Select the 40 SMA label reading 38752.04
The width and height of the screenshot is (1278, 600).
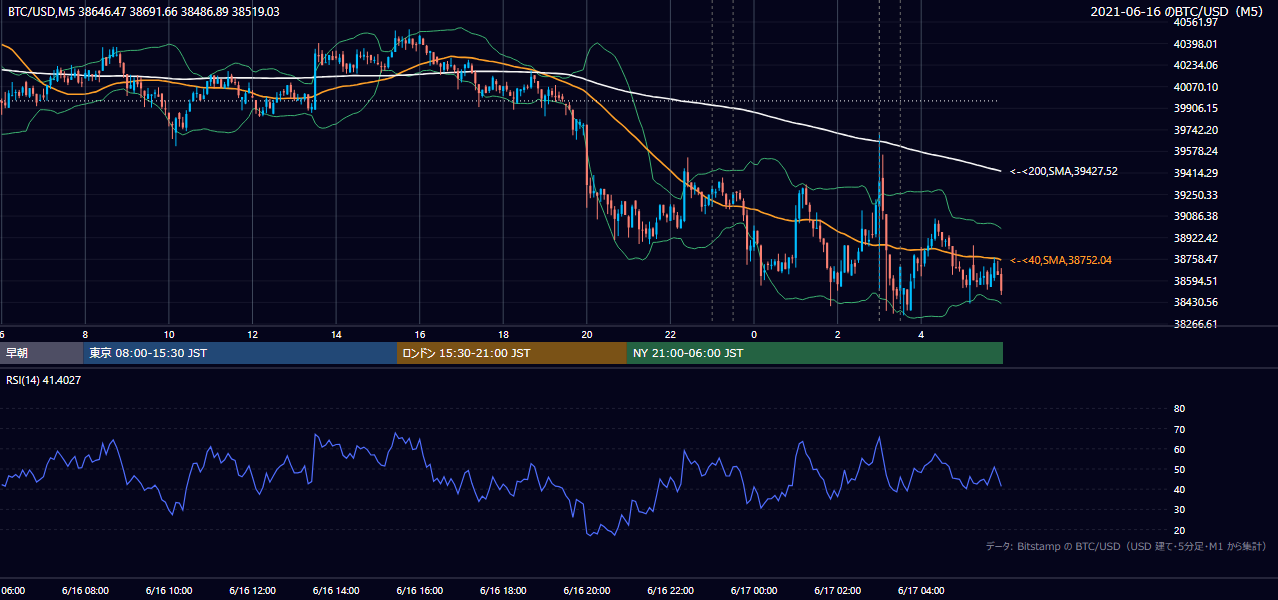[x=1061, y=260]
